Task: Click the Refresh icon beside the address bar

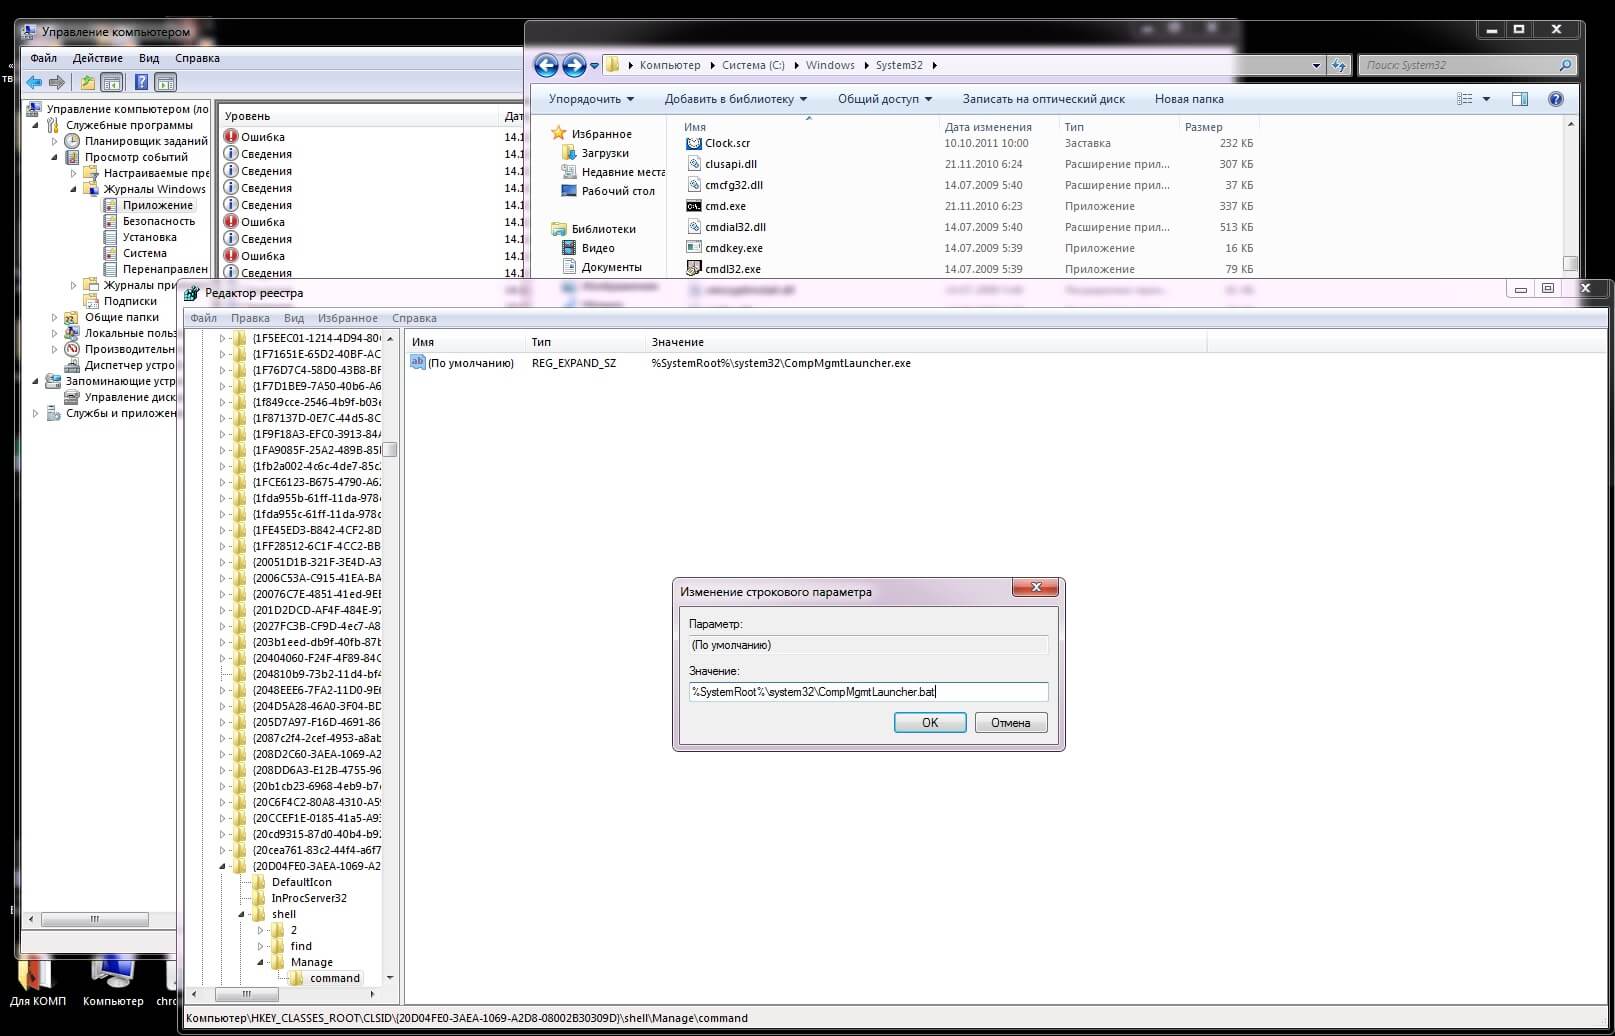Action: point(1338,64)
